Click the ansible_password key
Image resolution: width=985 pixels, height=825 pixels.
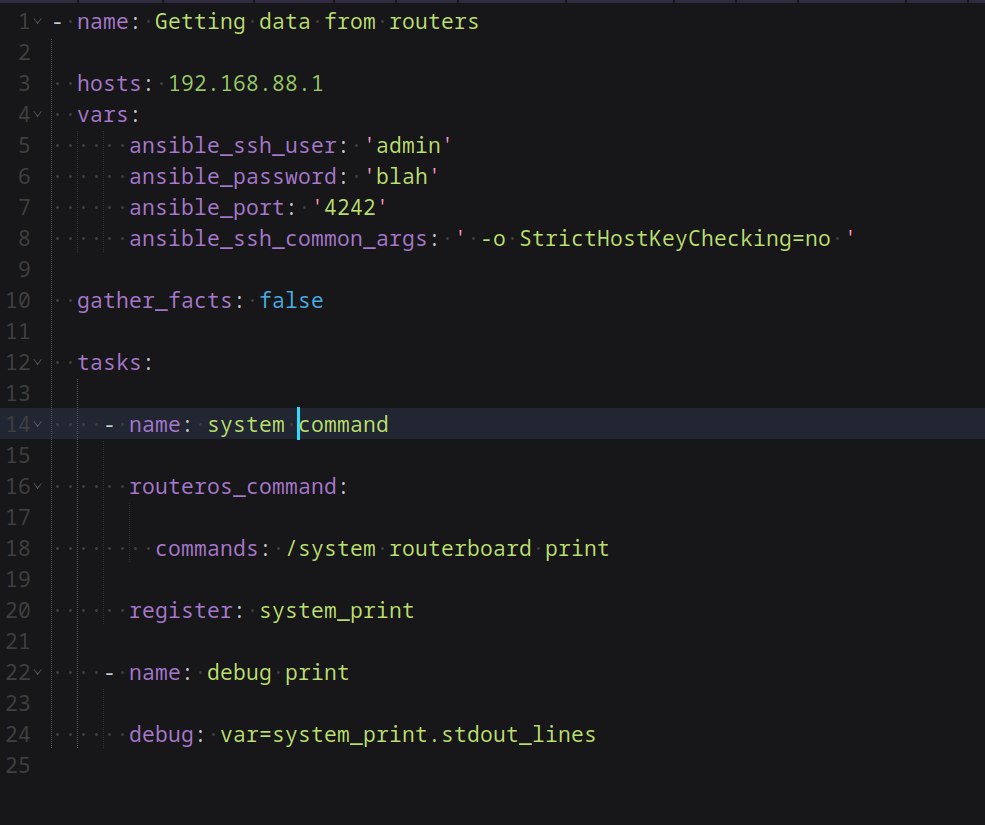[232, 177]
